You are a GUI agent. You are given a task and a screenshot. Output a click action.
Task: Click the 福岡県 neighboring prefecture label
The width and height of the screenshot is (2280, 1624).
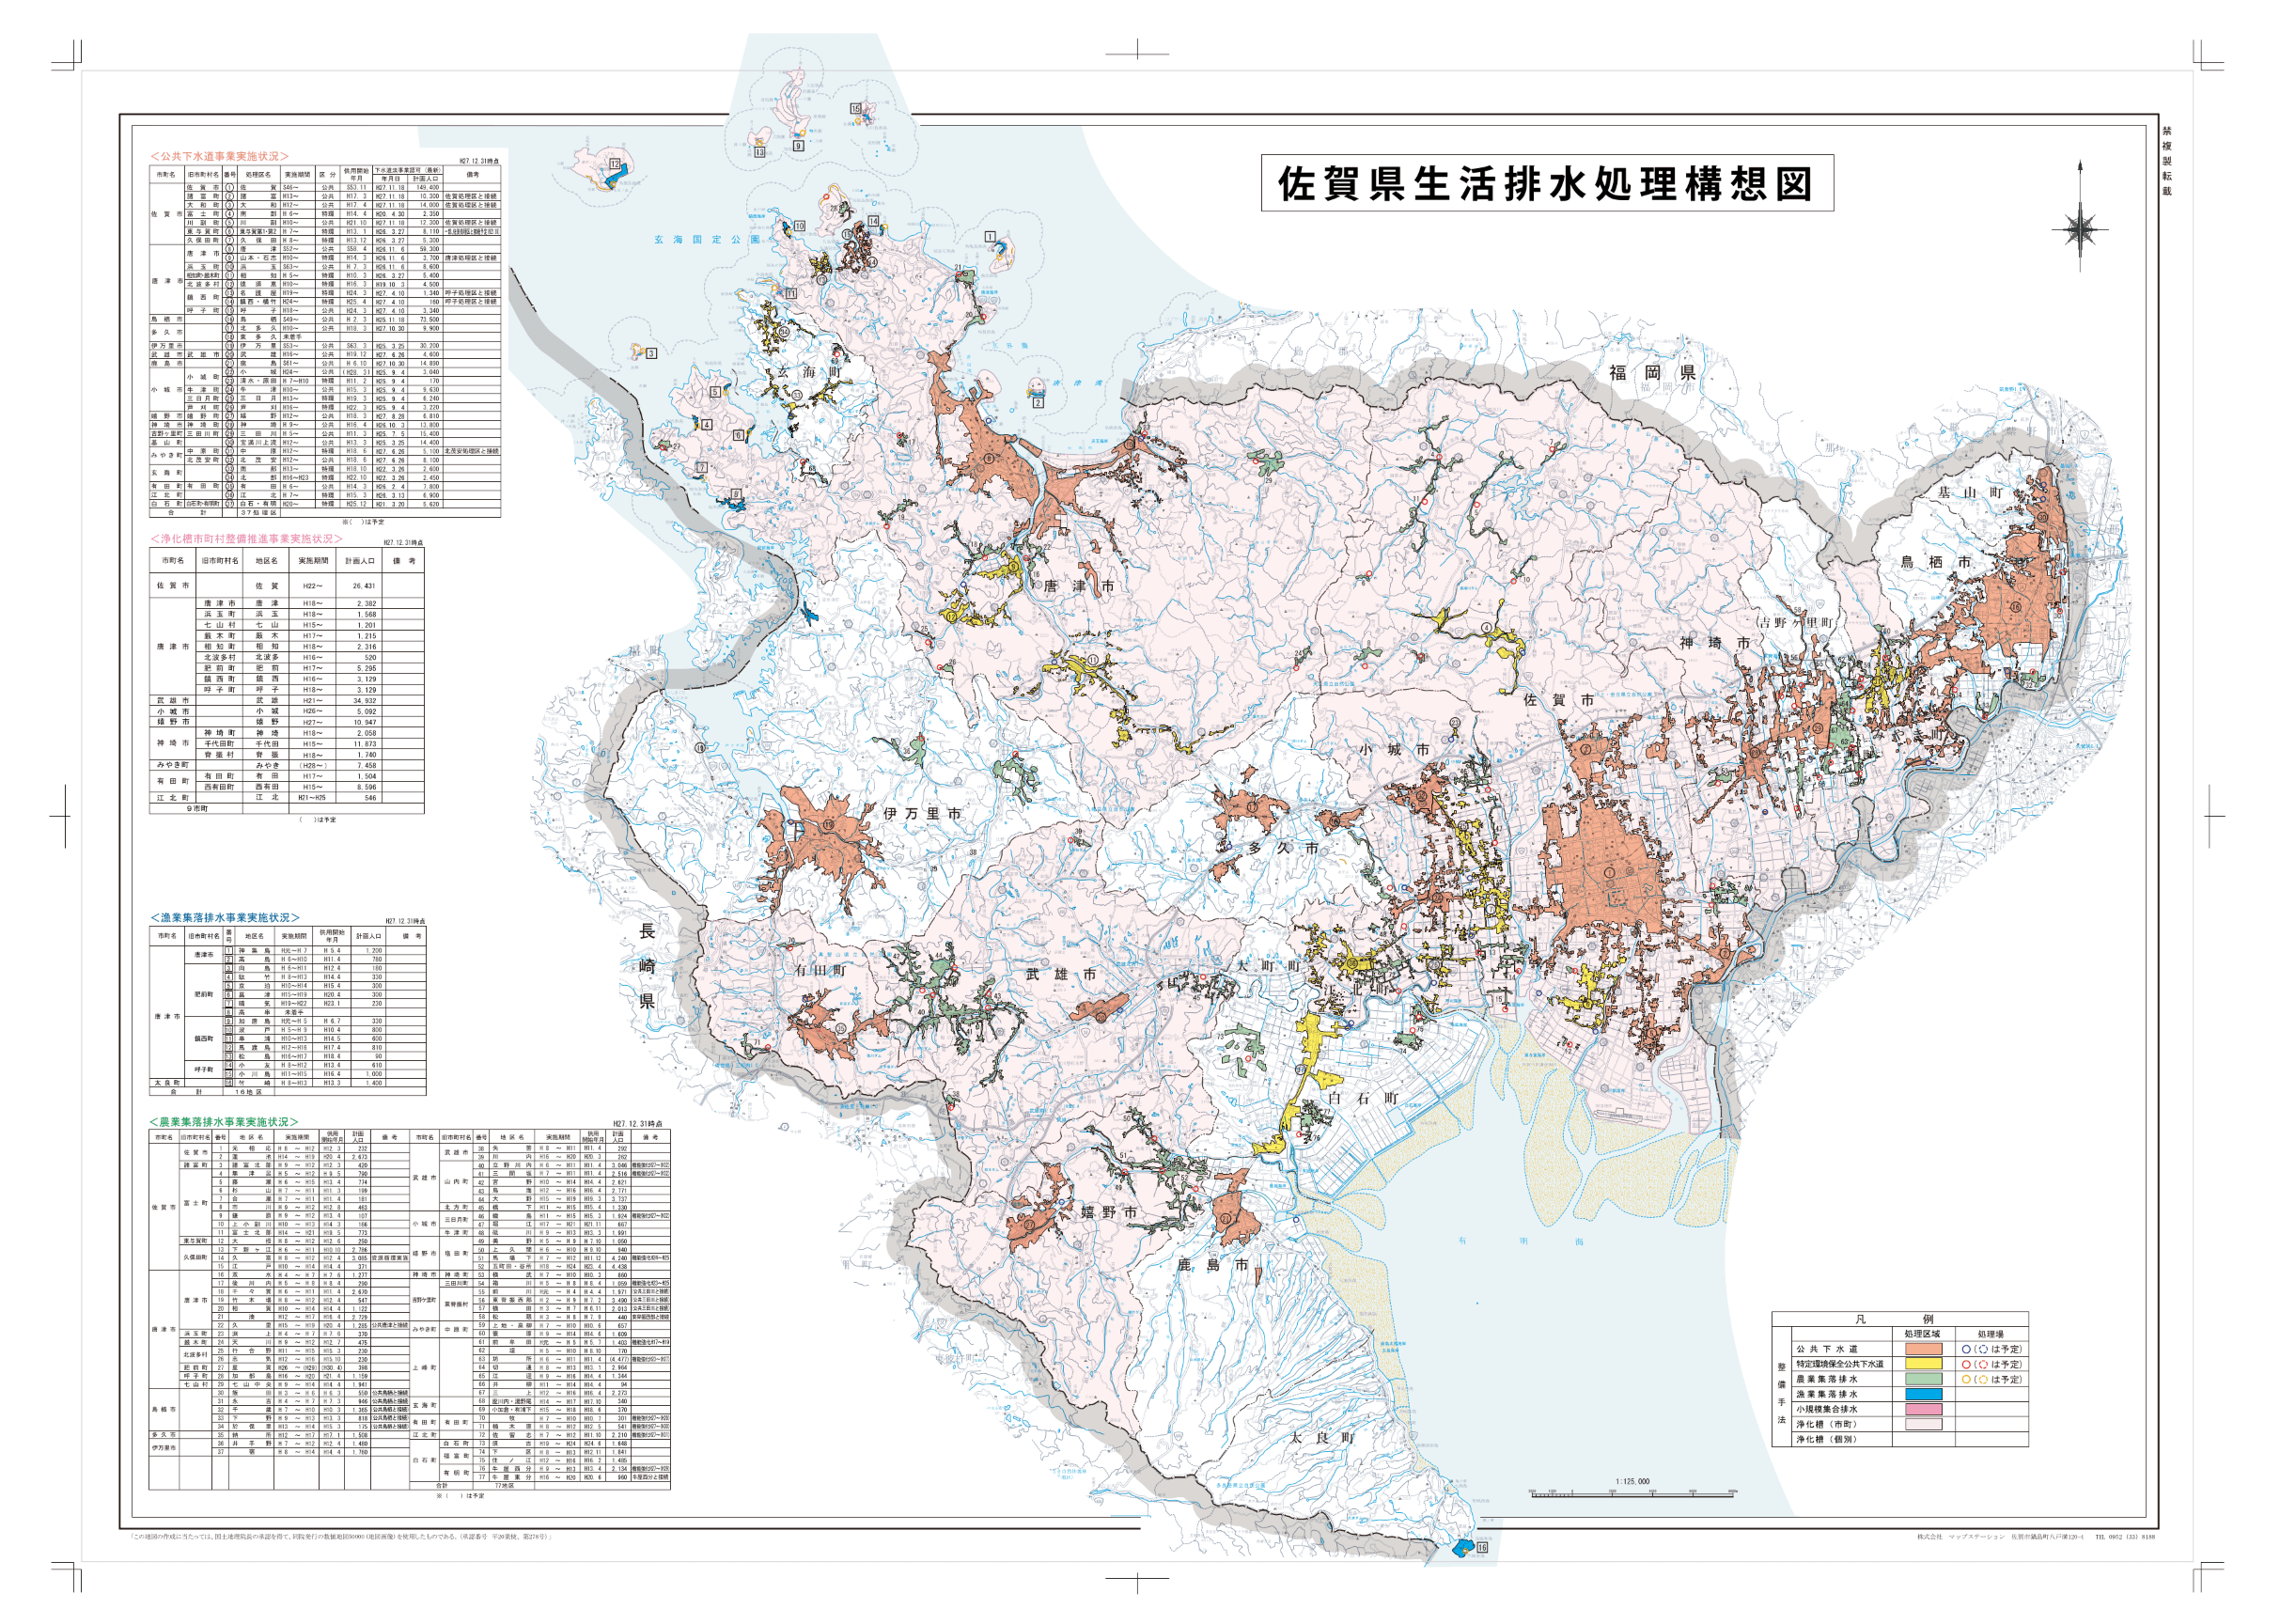(x=1652, y=373)
